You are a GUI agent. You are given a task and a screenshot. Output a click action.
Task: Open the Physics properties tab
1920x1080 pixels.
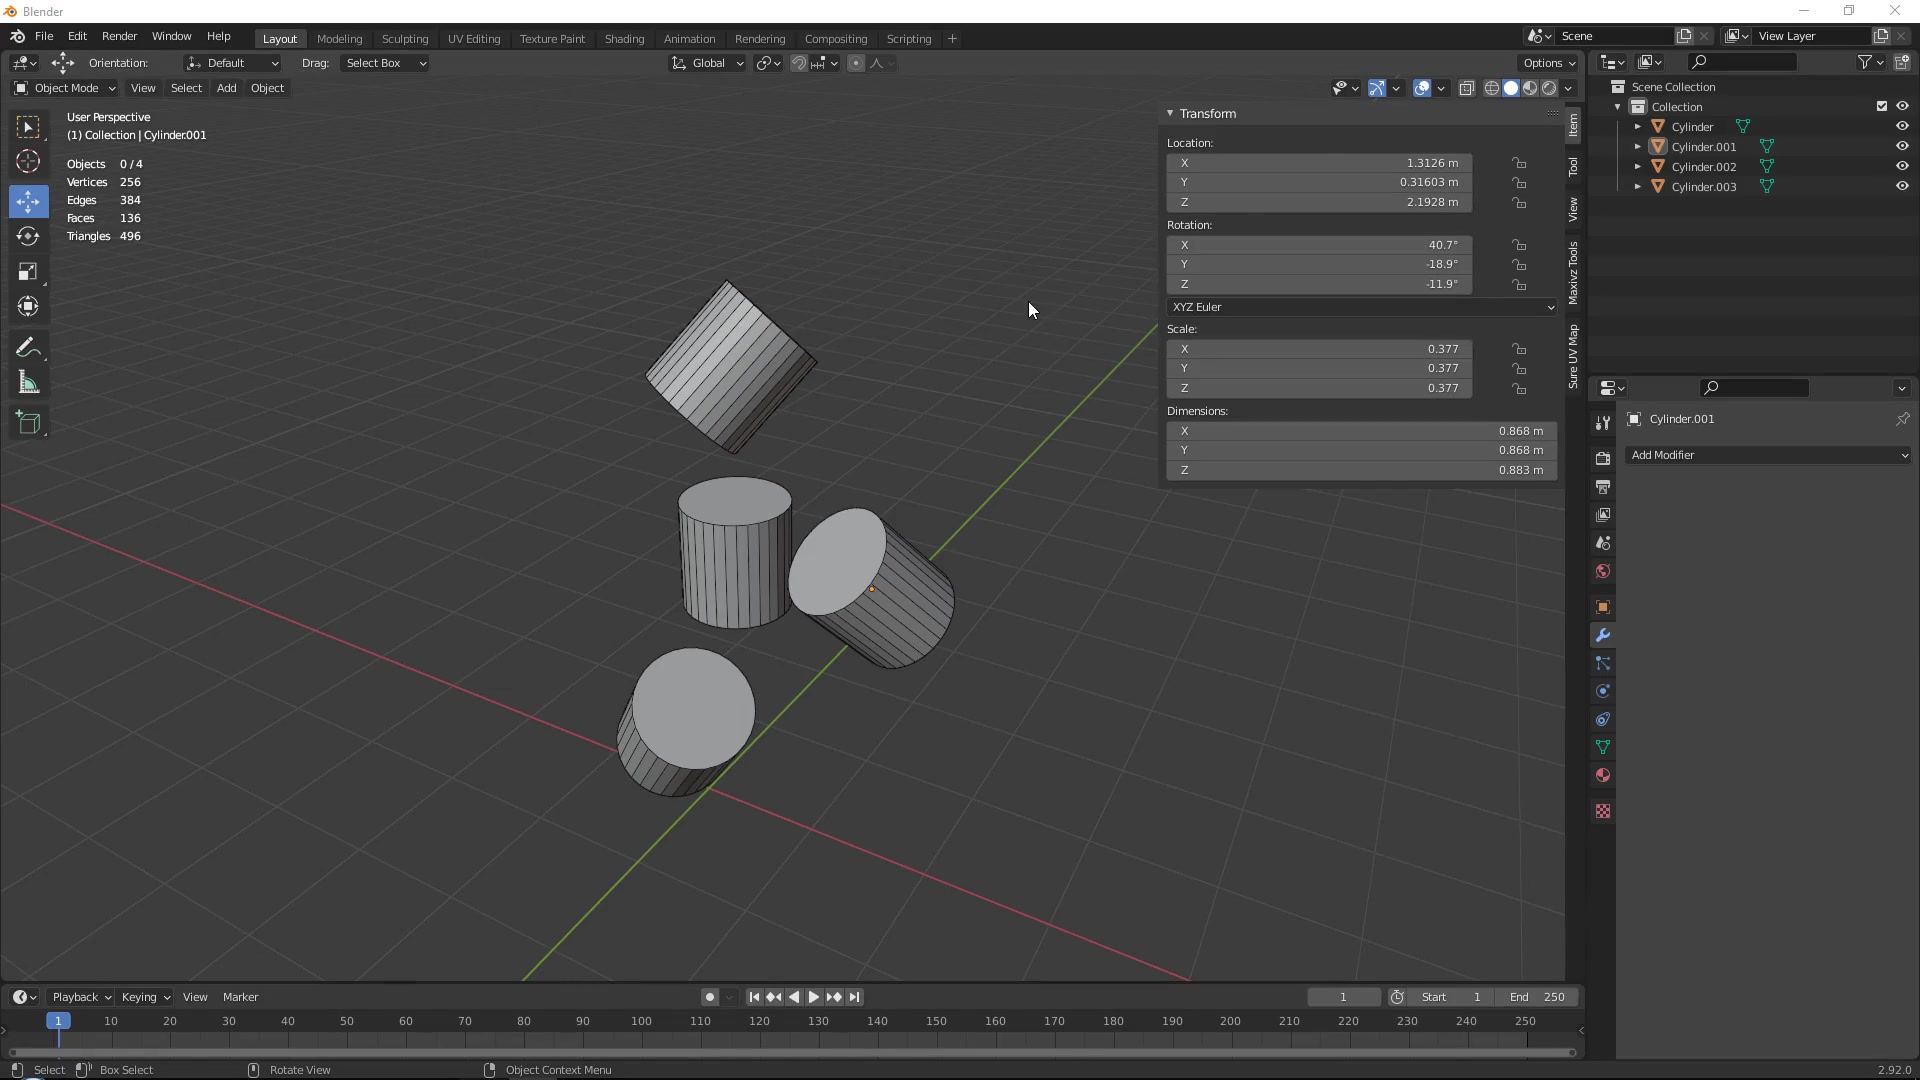pos(1603,691)
